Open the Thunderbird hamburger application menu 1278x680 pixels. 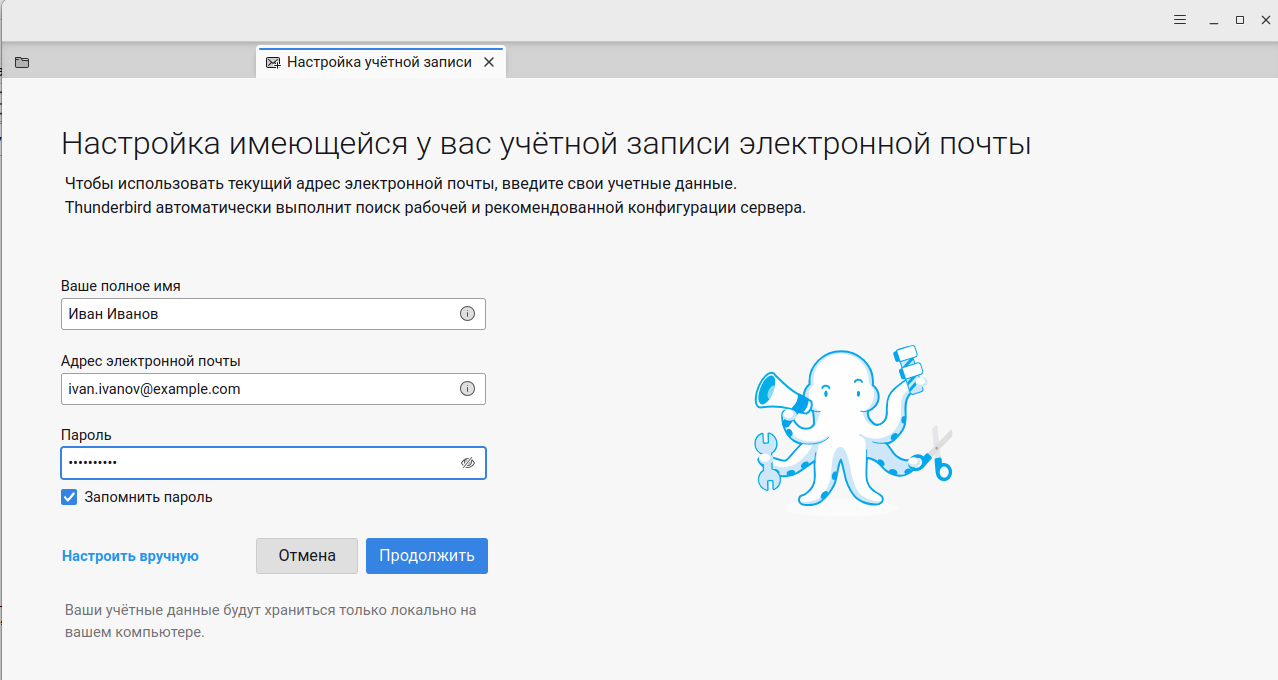[1179, 20]
